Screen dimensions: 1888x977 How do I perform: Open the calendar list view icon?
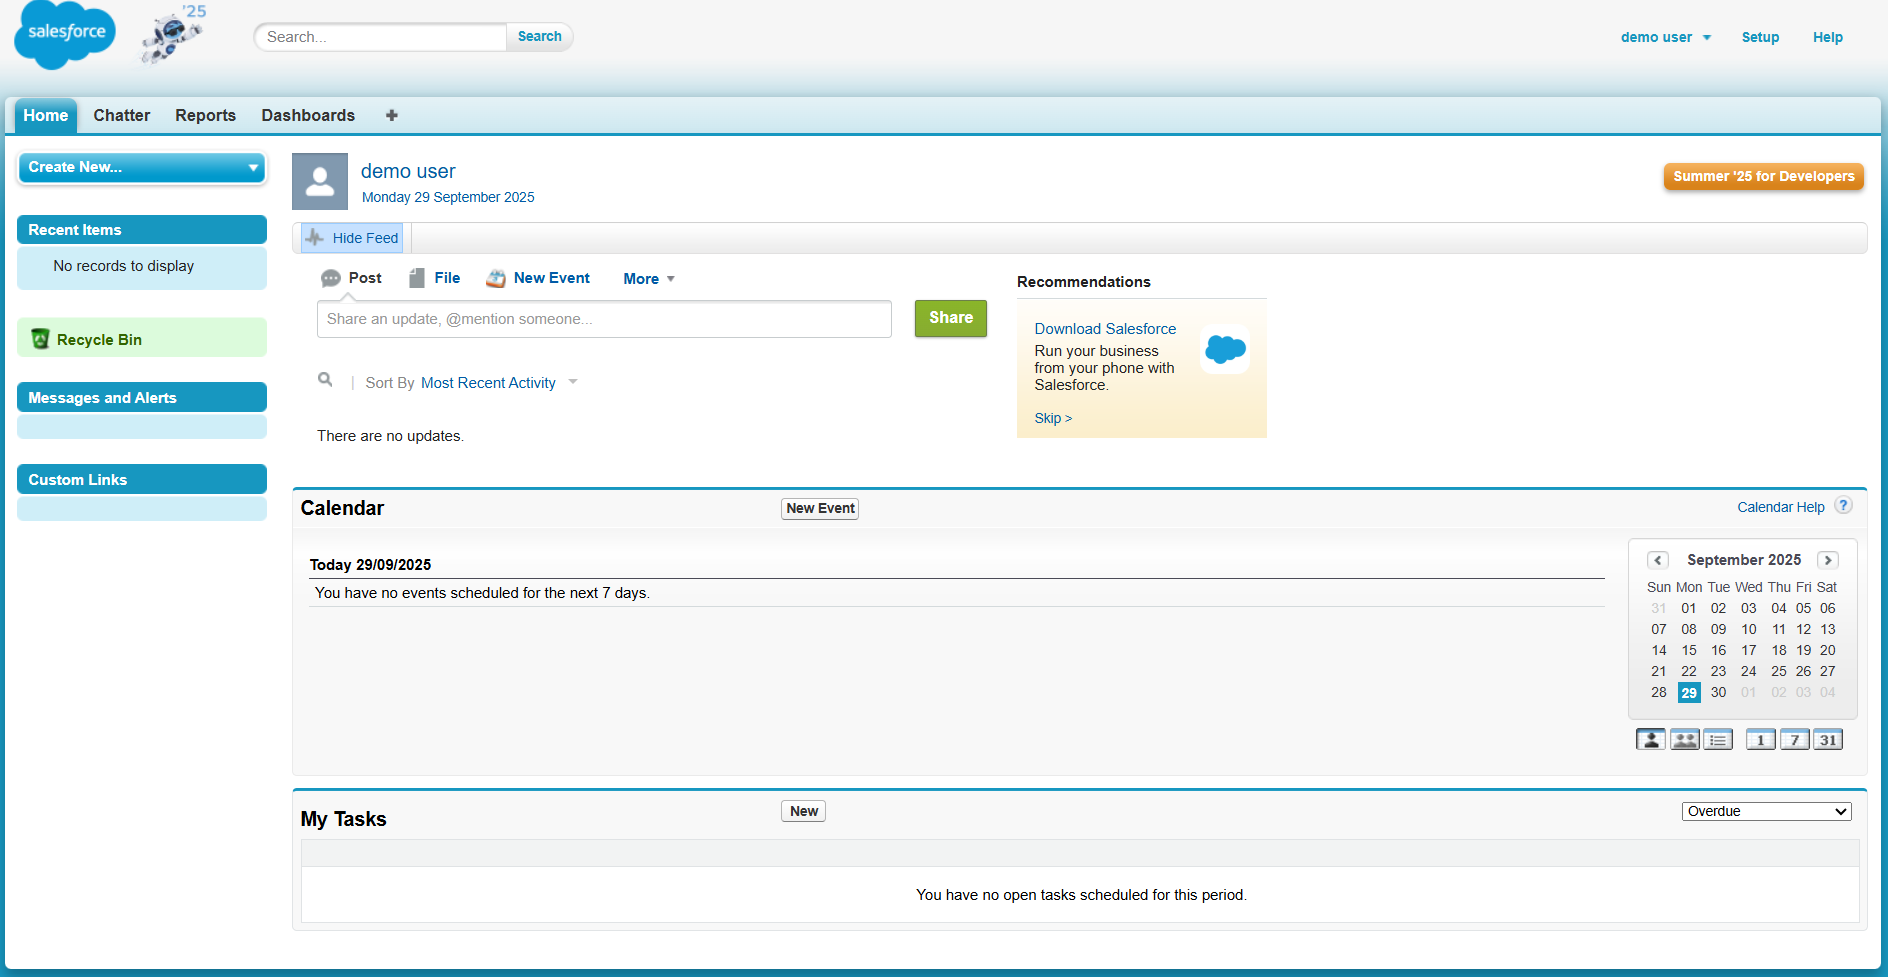pos(1718,740)
